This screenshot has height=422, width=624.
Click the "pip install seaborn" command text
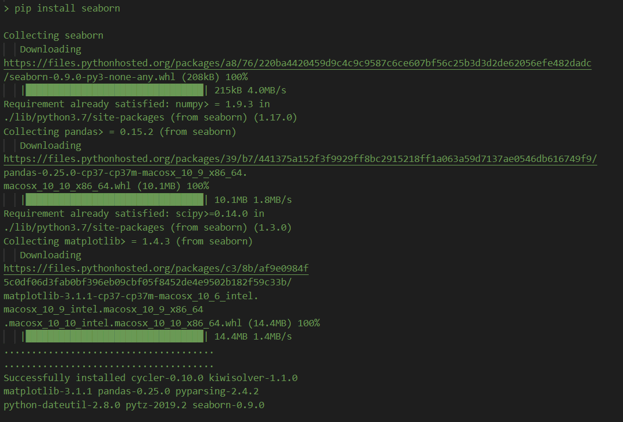67,8
